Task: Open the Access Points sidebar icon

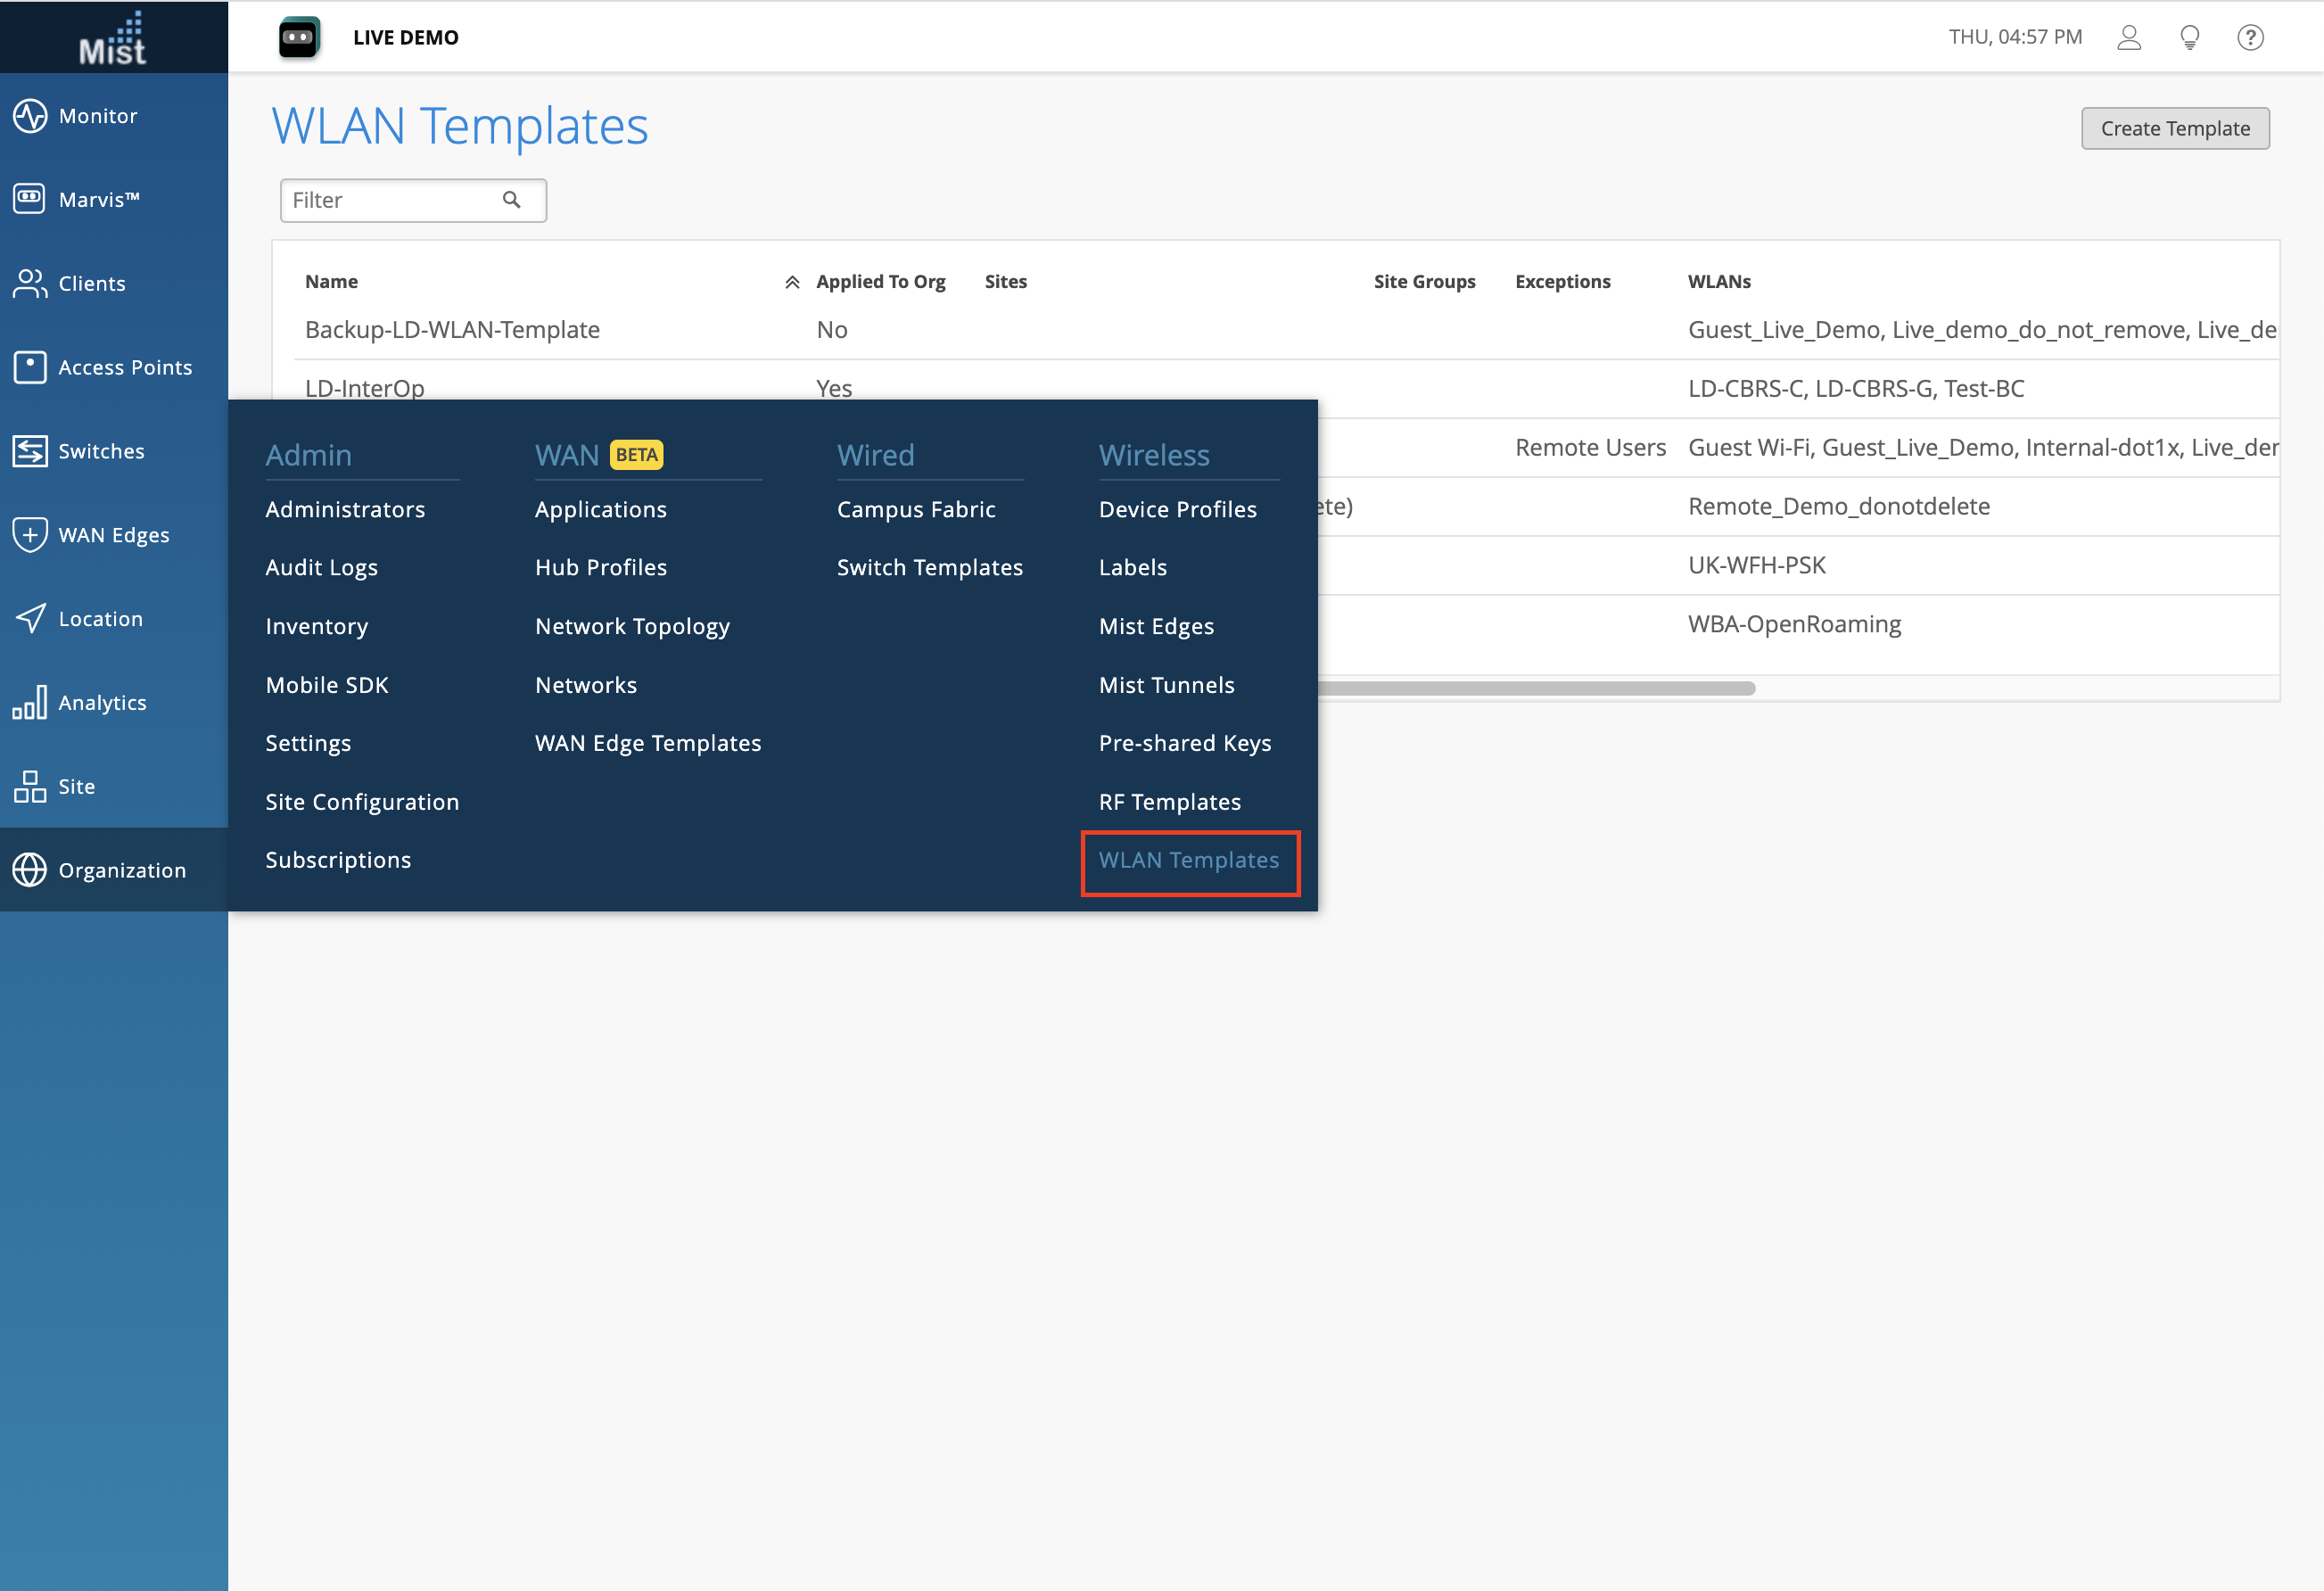Action: (x=30, y=367)
